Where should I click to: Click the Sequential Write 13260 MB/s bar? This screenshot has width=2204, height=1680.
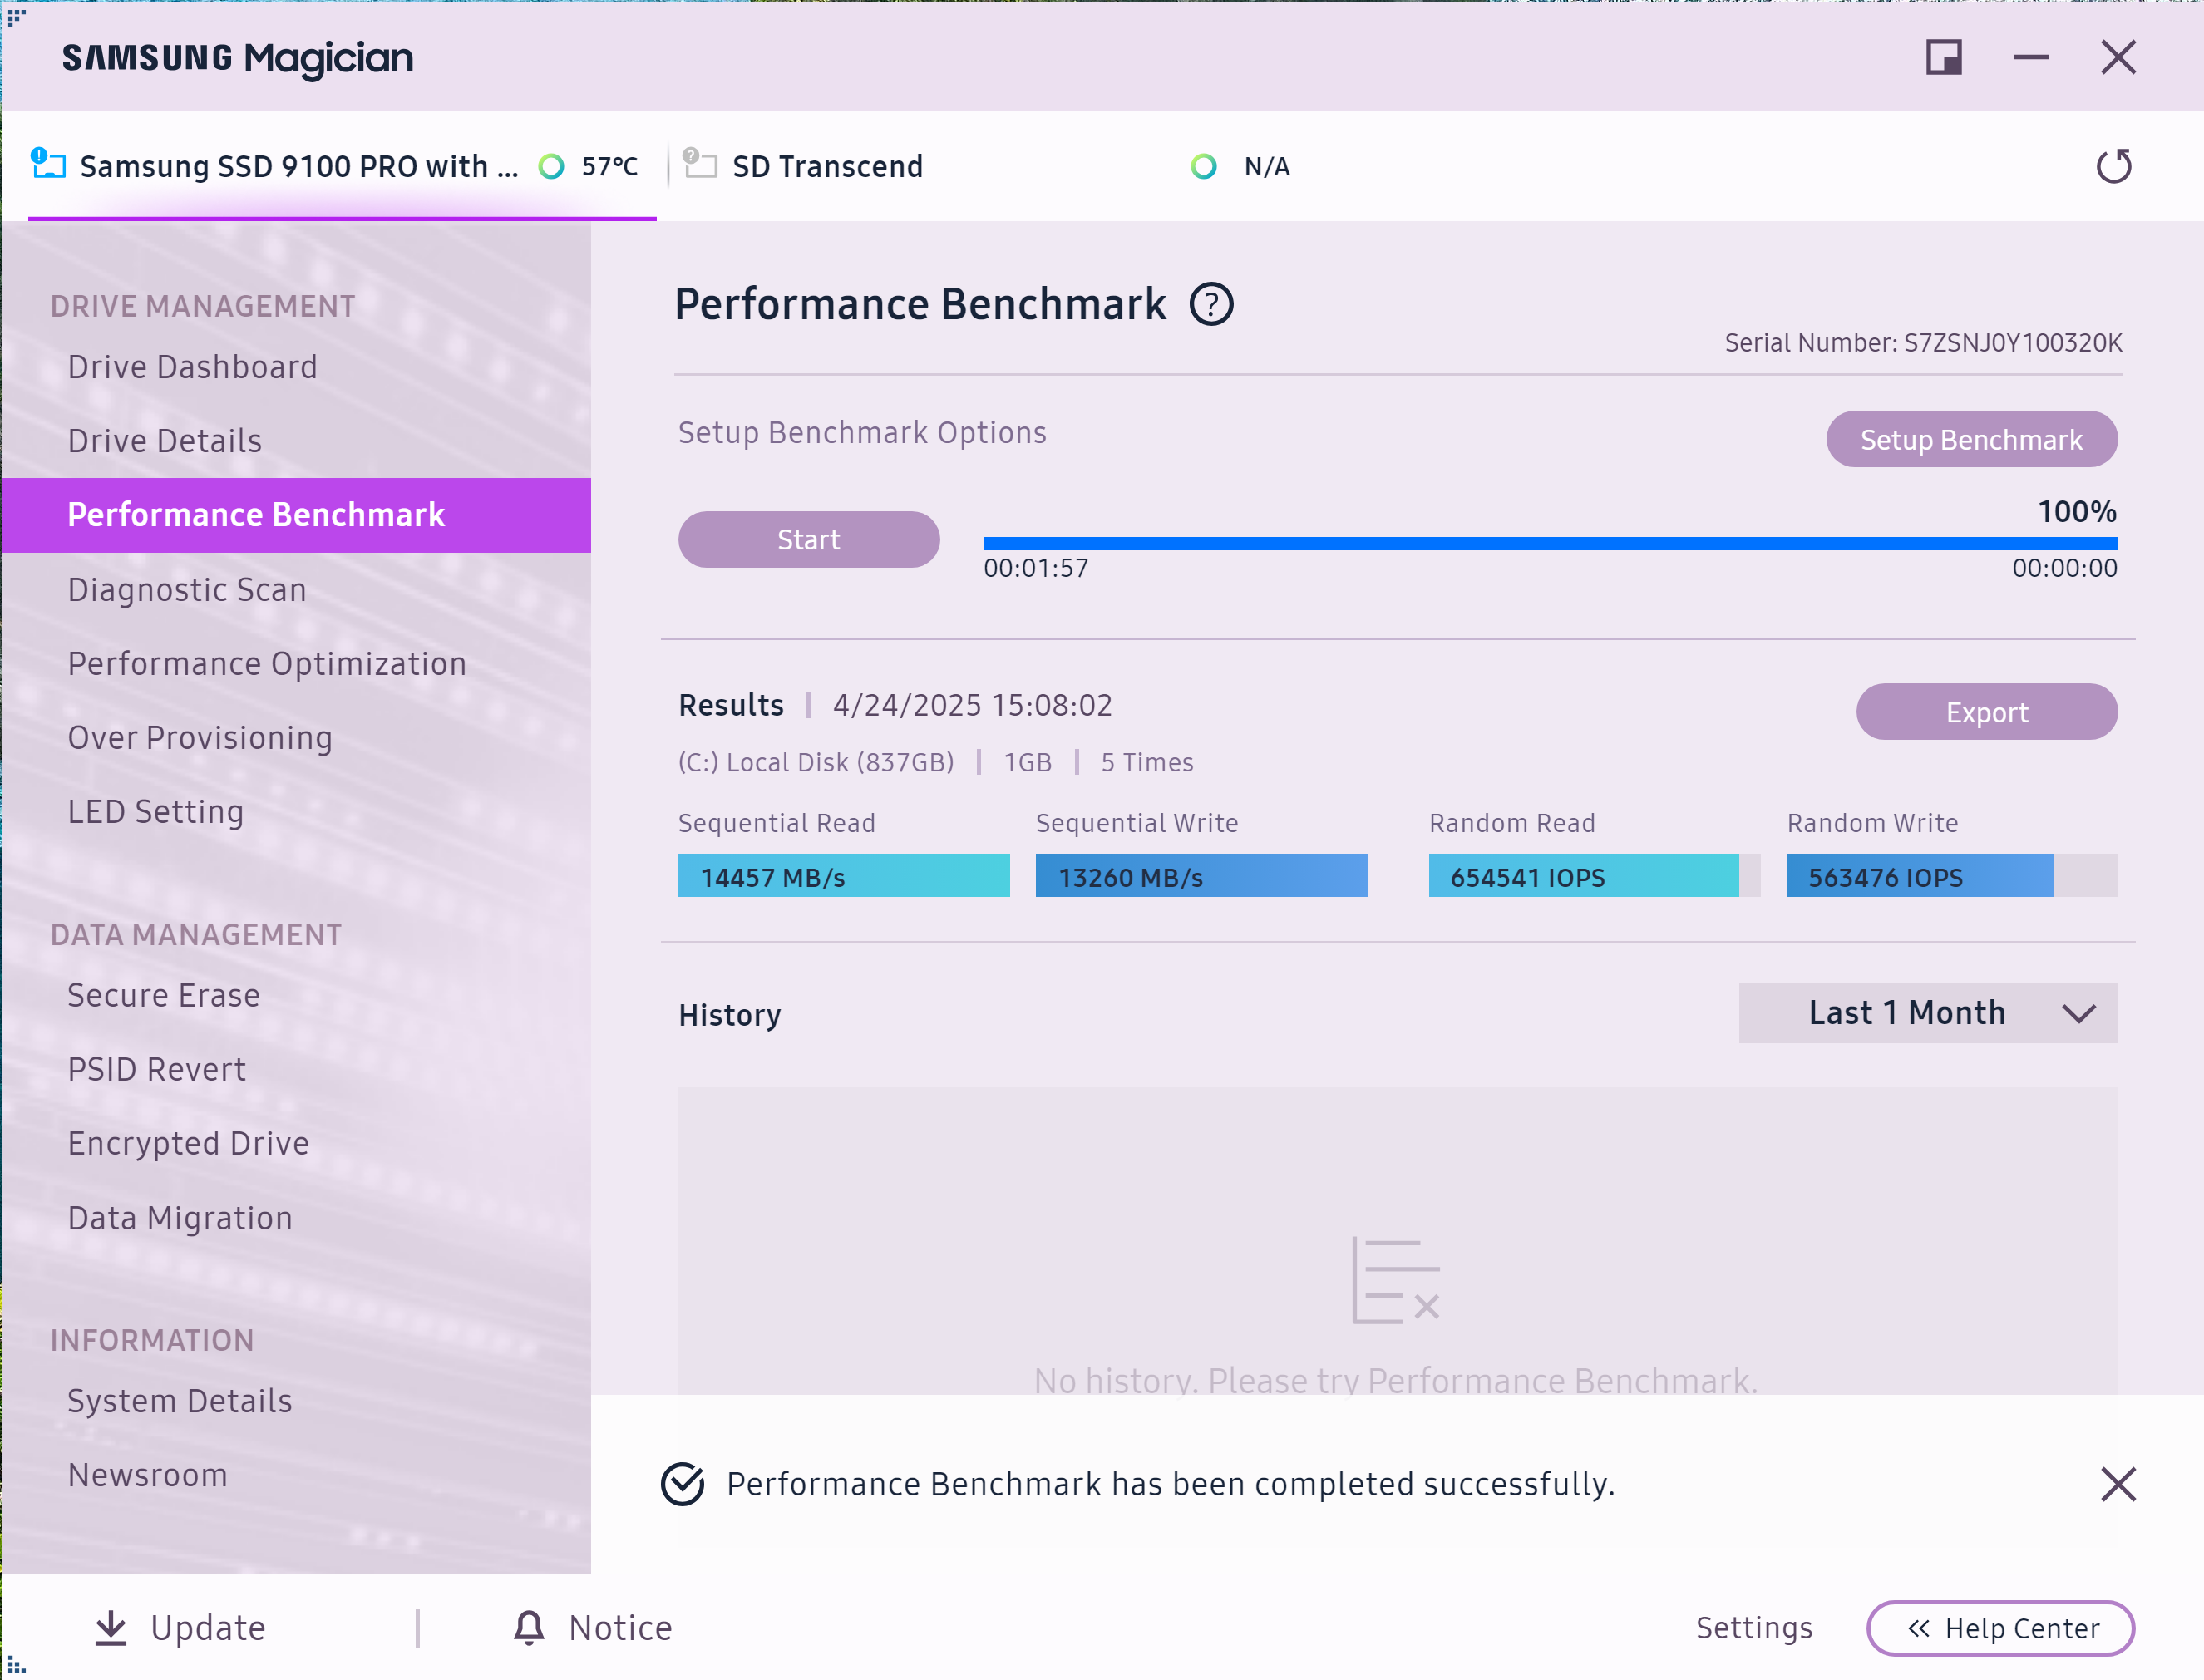click(x=1201, y=876)
